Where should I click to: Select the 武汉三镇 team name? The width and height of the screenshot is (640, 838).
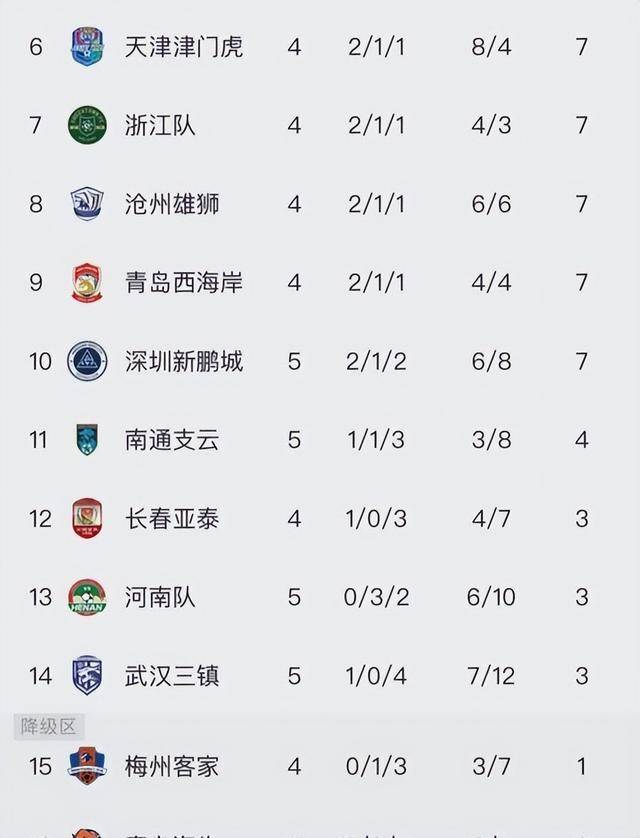point(172,676)
